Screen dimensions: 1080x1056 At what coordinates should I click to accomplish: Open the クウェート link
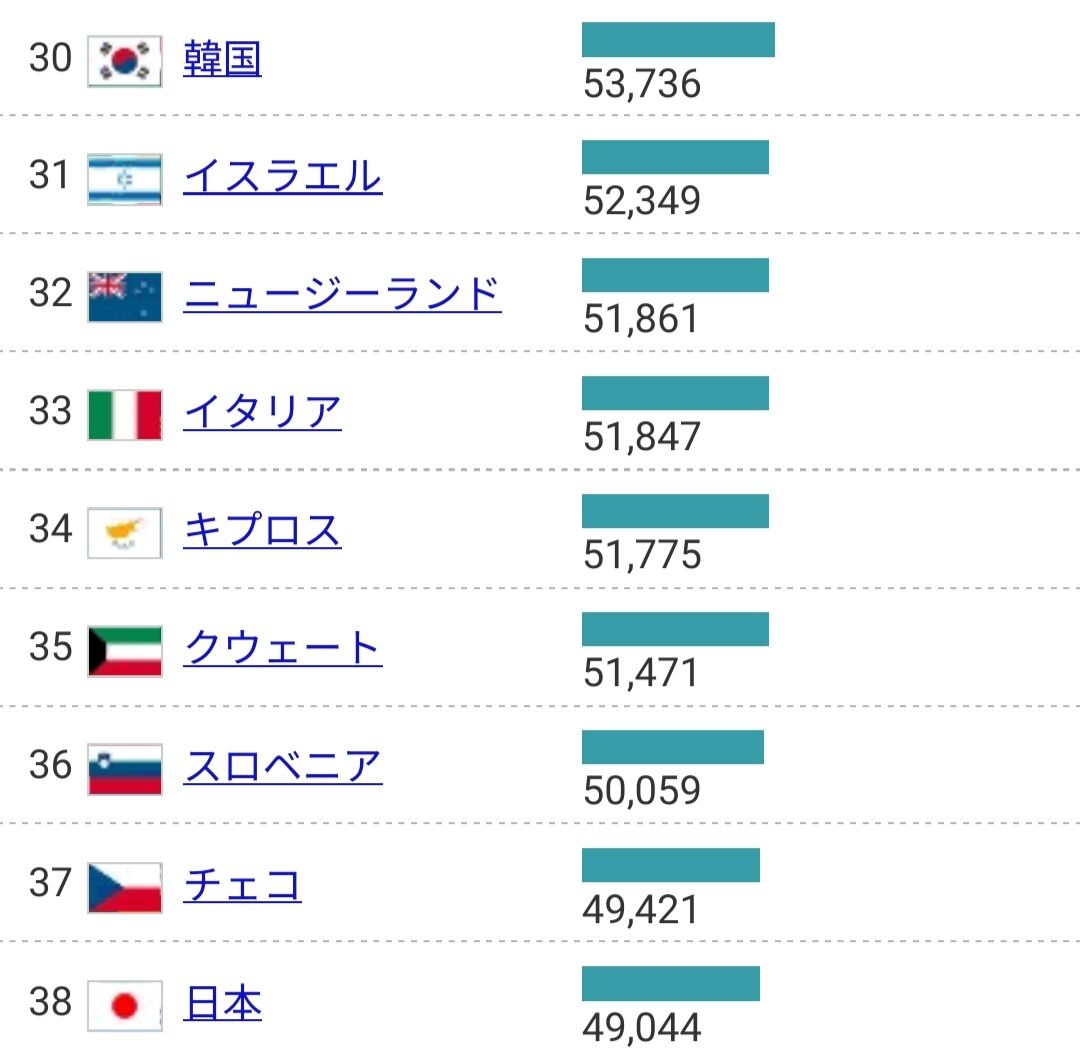[282, 649]
